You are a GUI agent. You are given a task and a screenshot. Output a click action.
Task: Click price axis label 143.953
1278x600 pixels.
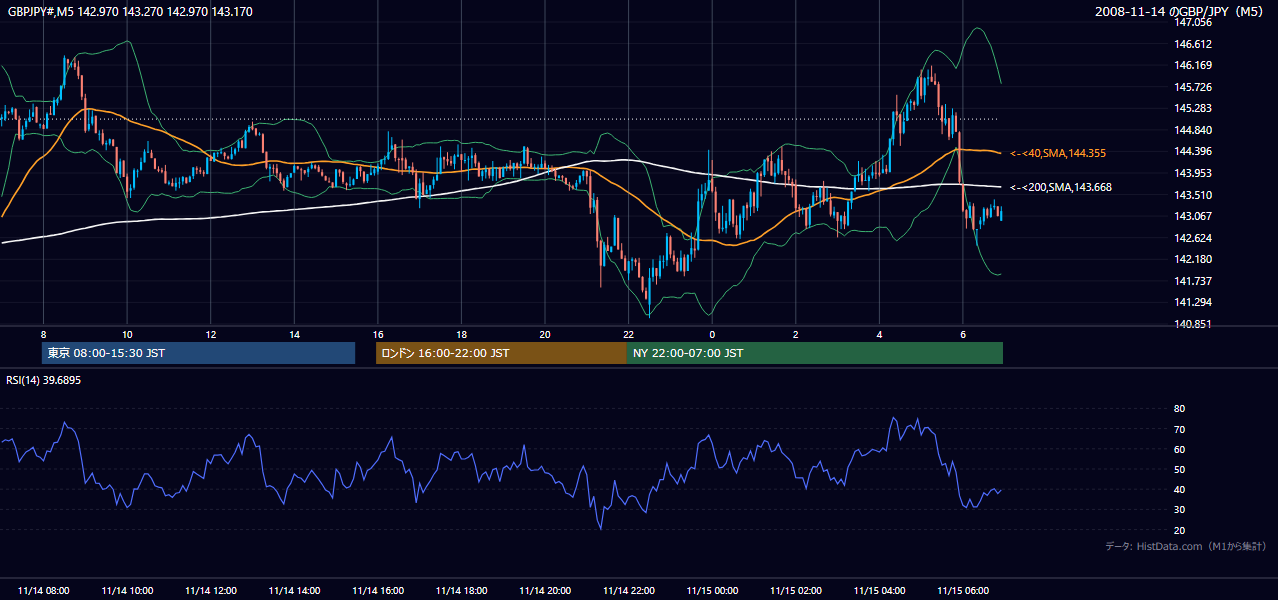point(1194,173)
